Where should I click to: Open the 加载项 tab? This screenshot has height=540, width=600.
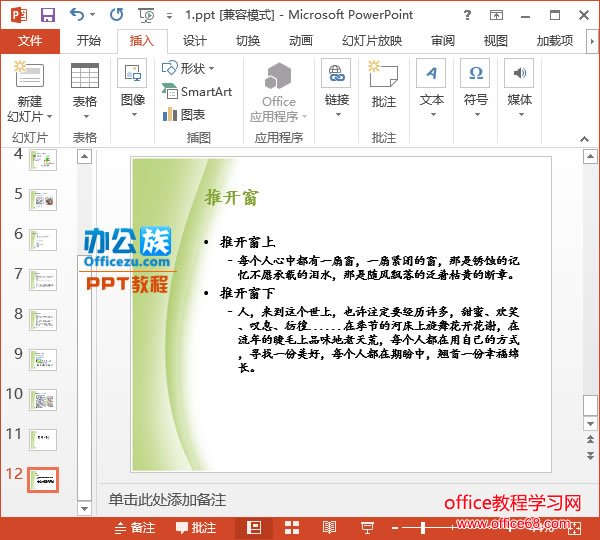click(555, 41)
